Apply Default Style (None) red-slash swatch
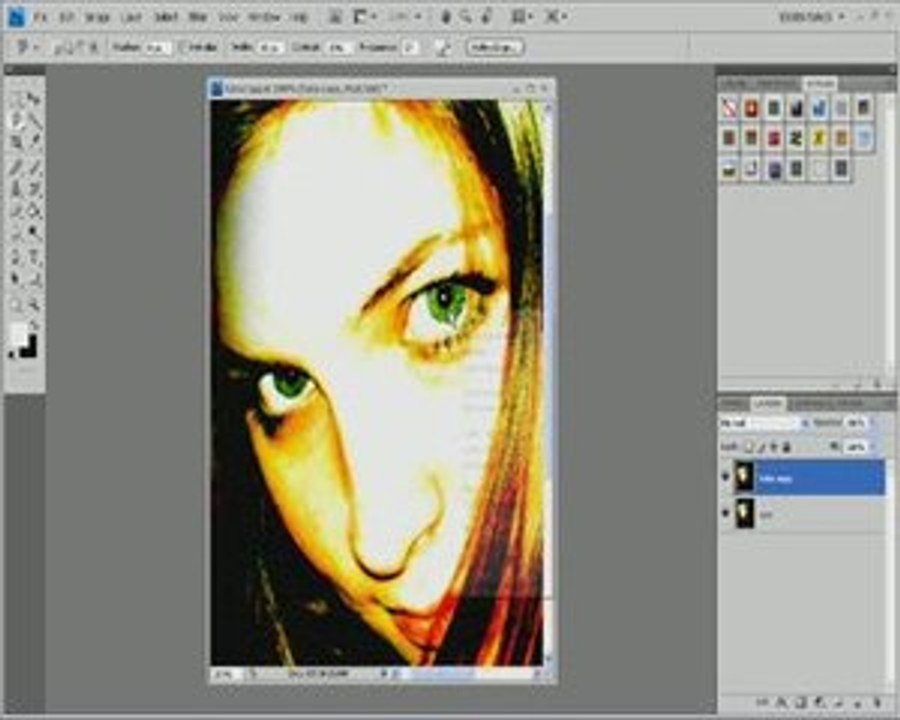This screenshot has height=720, width=900. [x=729, y=107]
